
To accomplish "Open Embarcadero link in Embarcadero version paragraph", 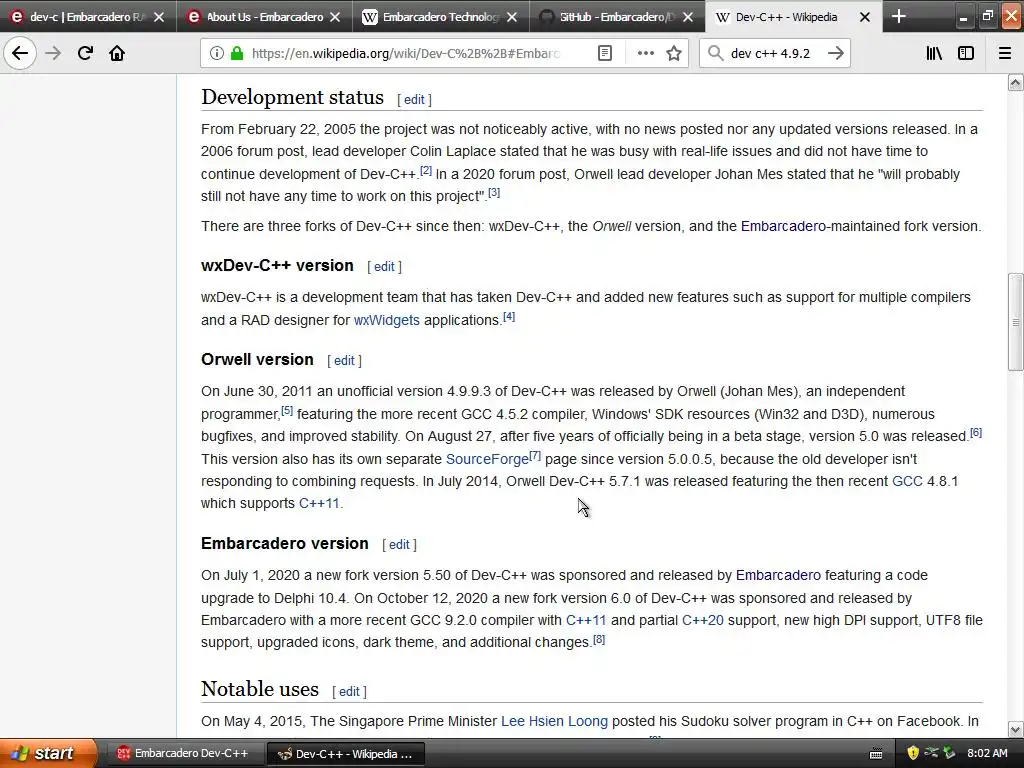I will point(778,575).
